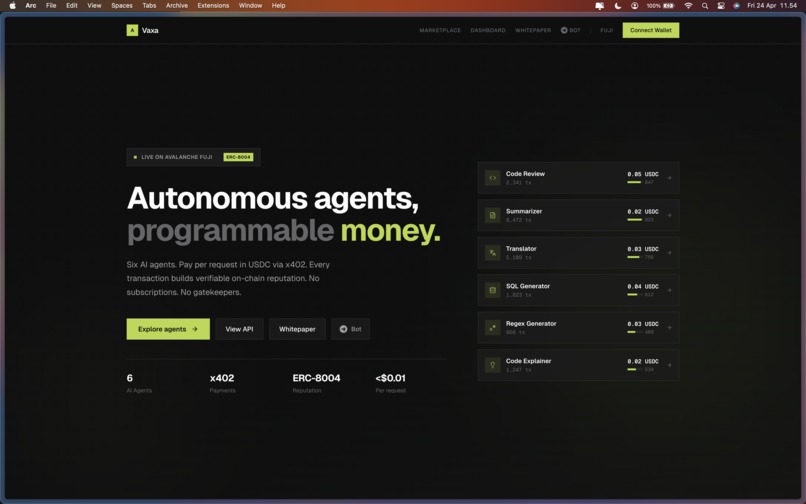Click the Code Explainer agent name
806x504 pixels.
(x=528, y=361)
